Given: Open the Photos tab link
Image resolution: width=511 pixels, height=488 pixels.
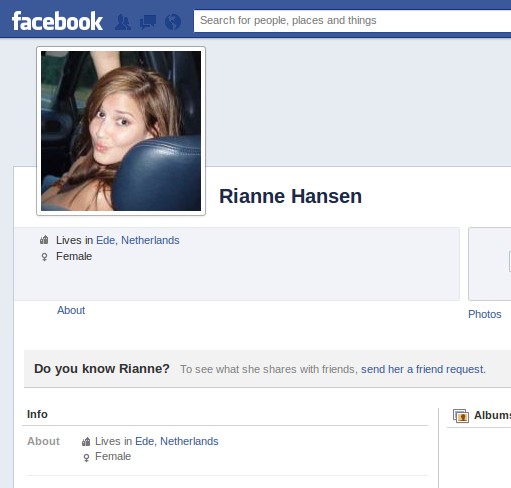Looking at the screenshot, I should pos(485,314).
